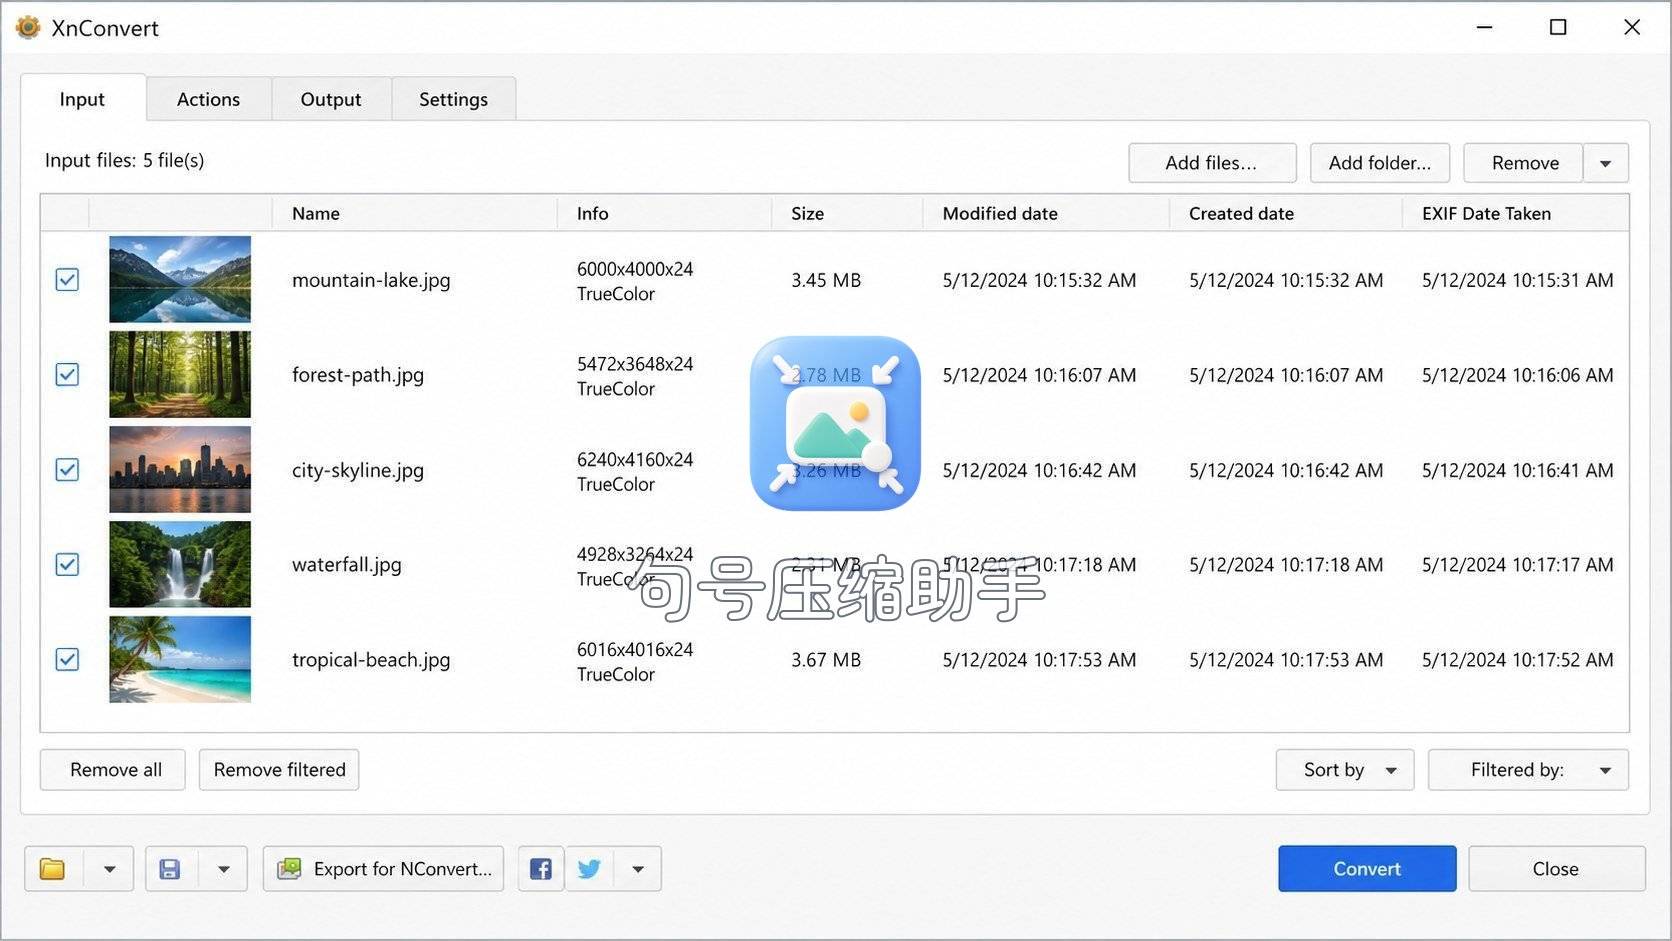Toggle the city-skyline.jpg checkbox
1672x941 pixels.
click(67, 470)
